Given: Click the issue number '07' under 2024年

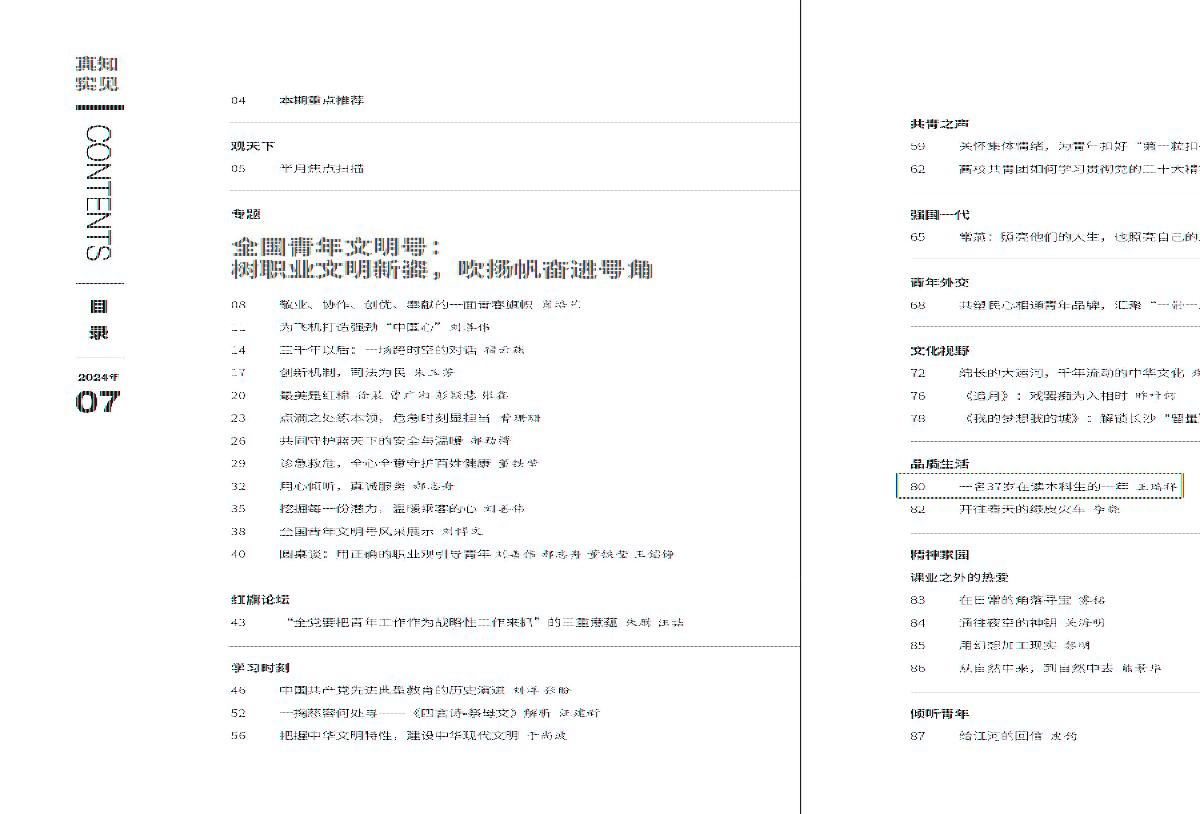Looking at the screenshot, I should click(98, 403).
